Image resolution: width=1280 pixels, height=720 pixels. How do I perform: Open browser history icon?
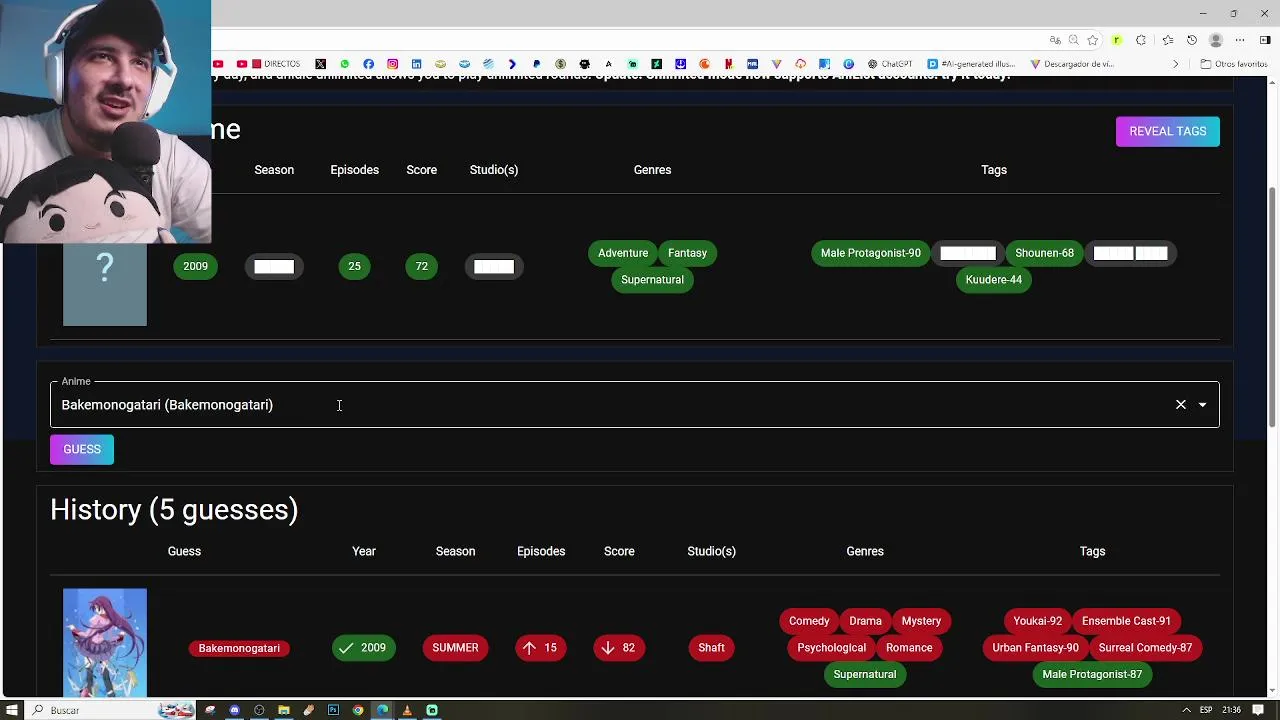(1192, 40)
